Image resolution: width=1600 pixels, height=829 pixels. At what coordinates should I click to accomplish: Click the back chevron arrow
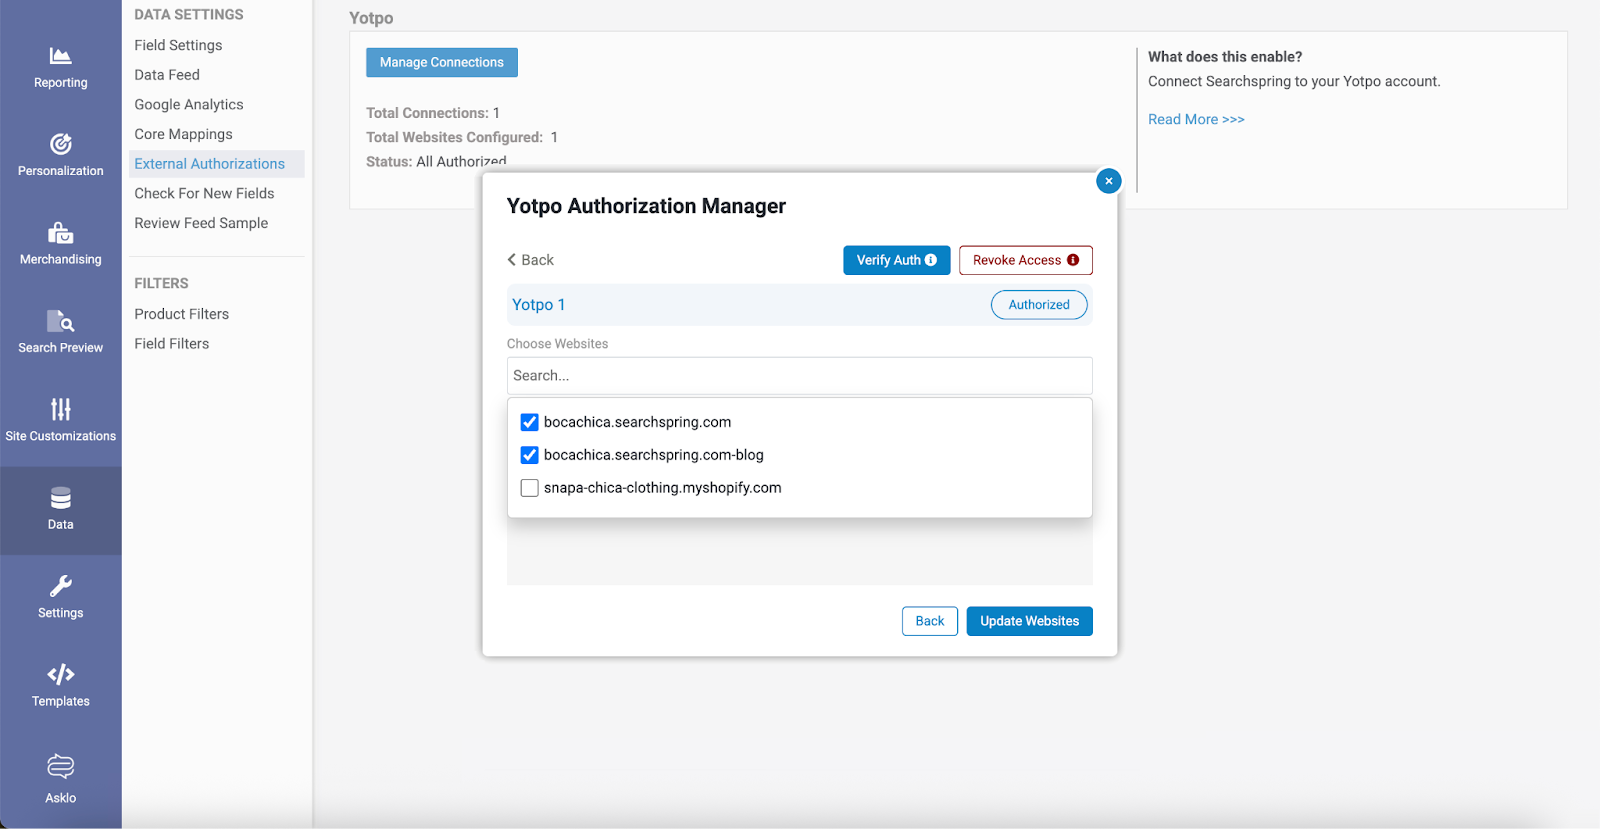coord(512,260)
